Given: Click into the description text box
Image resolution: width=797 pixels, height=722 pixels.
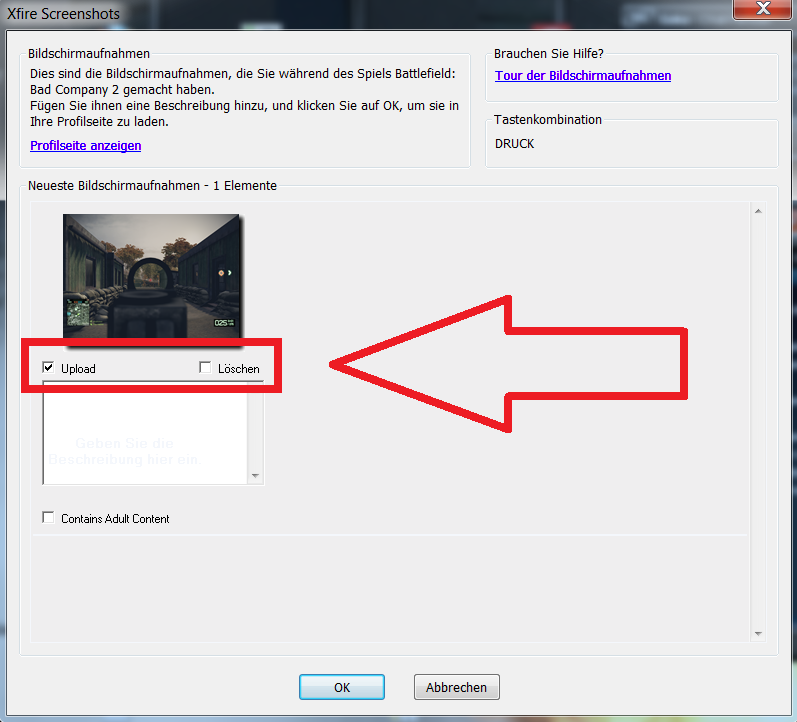Looking at the screenshot, I should (x=145, y=433).
